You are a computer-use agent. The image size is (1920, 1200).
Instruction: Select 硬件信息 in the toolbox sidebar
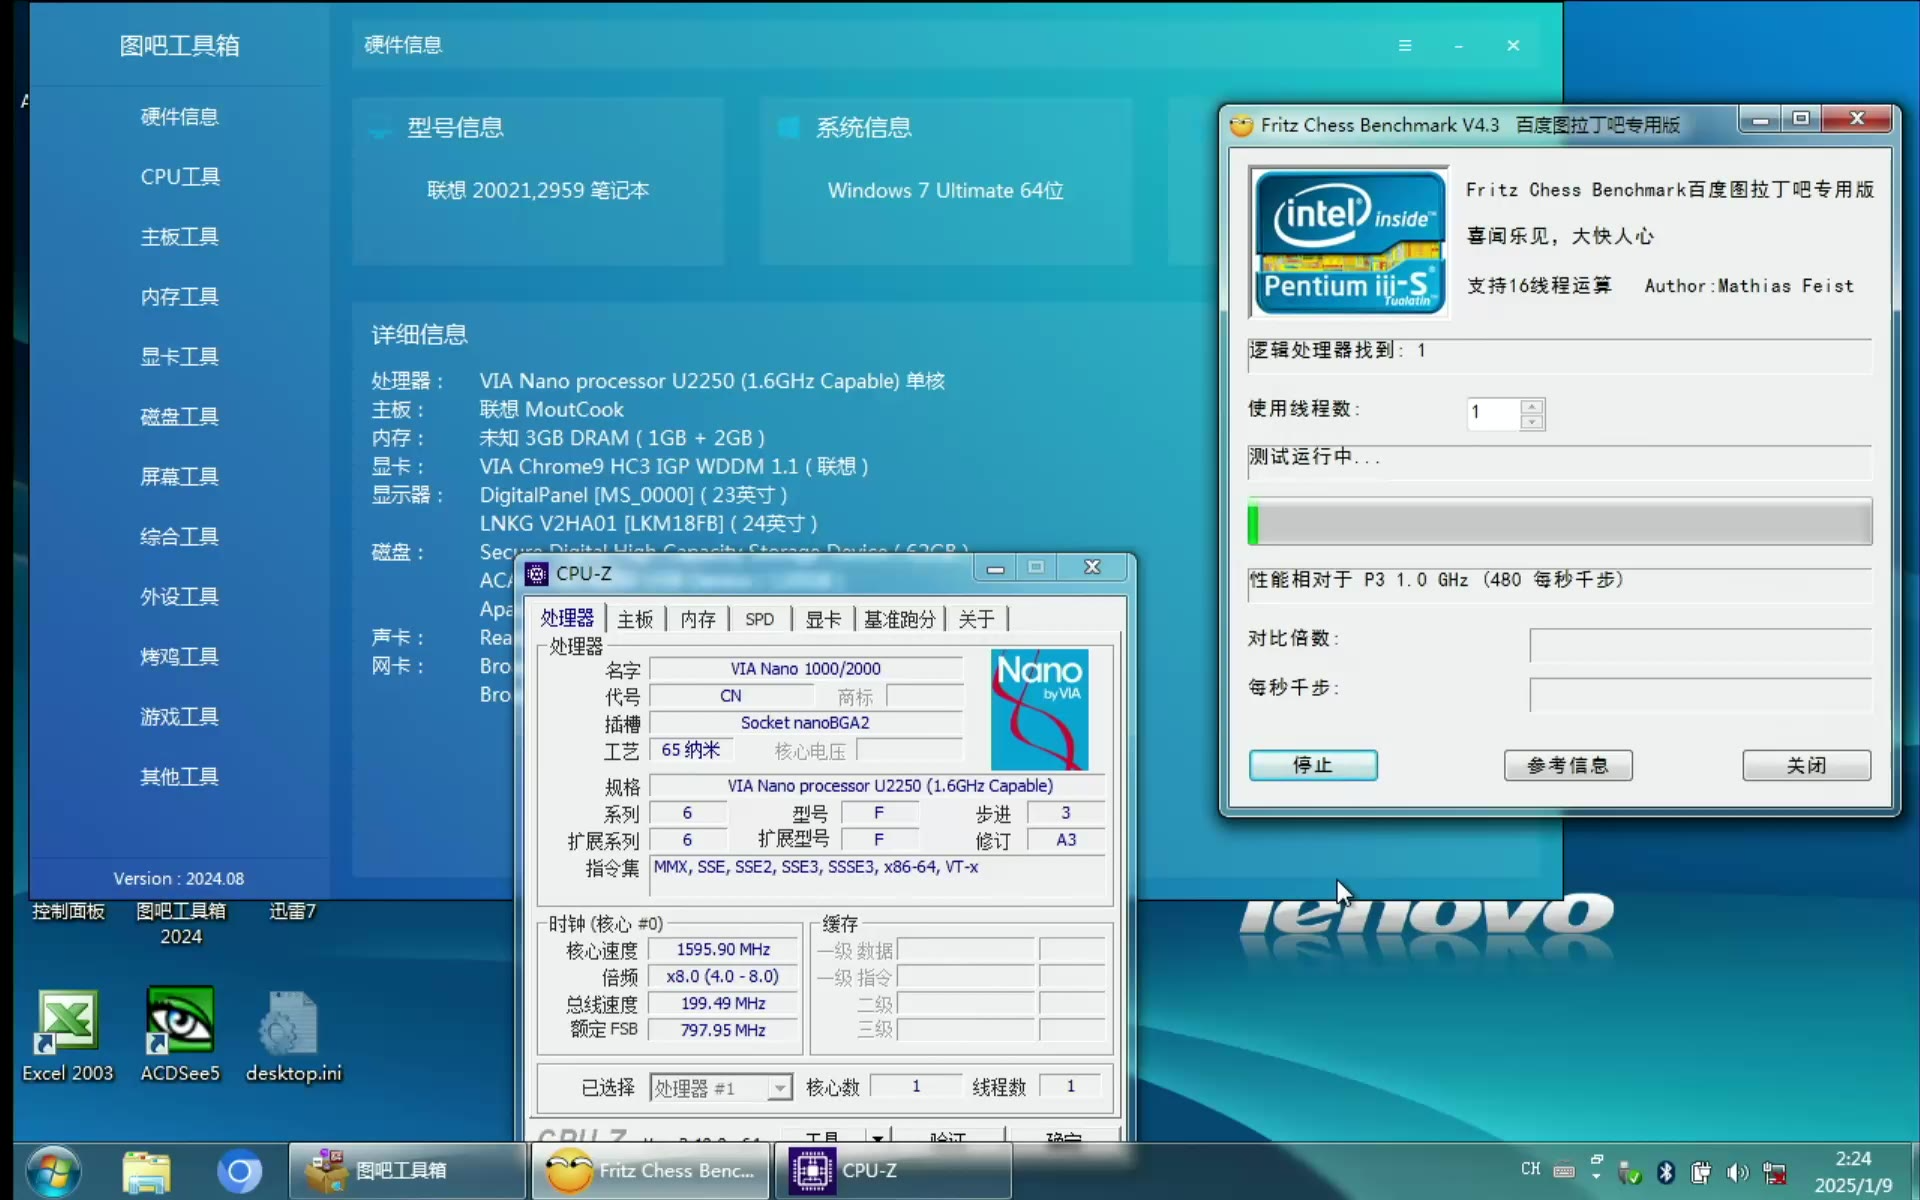(x=179, y=117)
